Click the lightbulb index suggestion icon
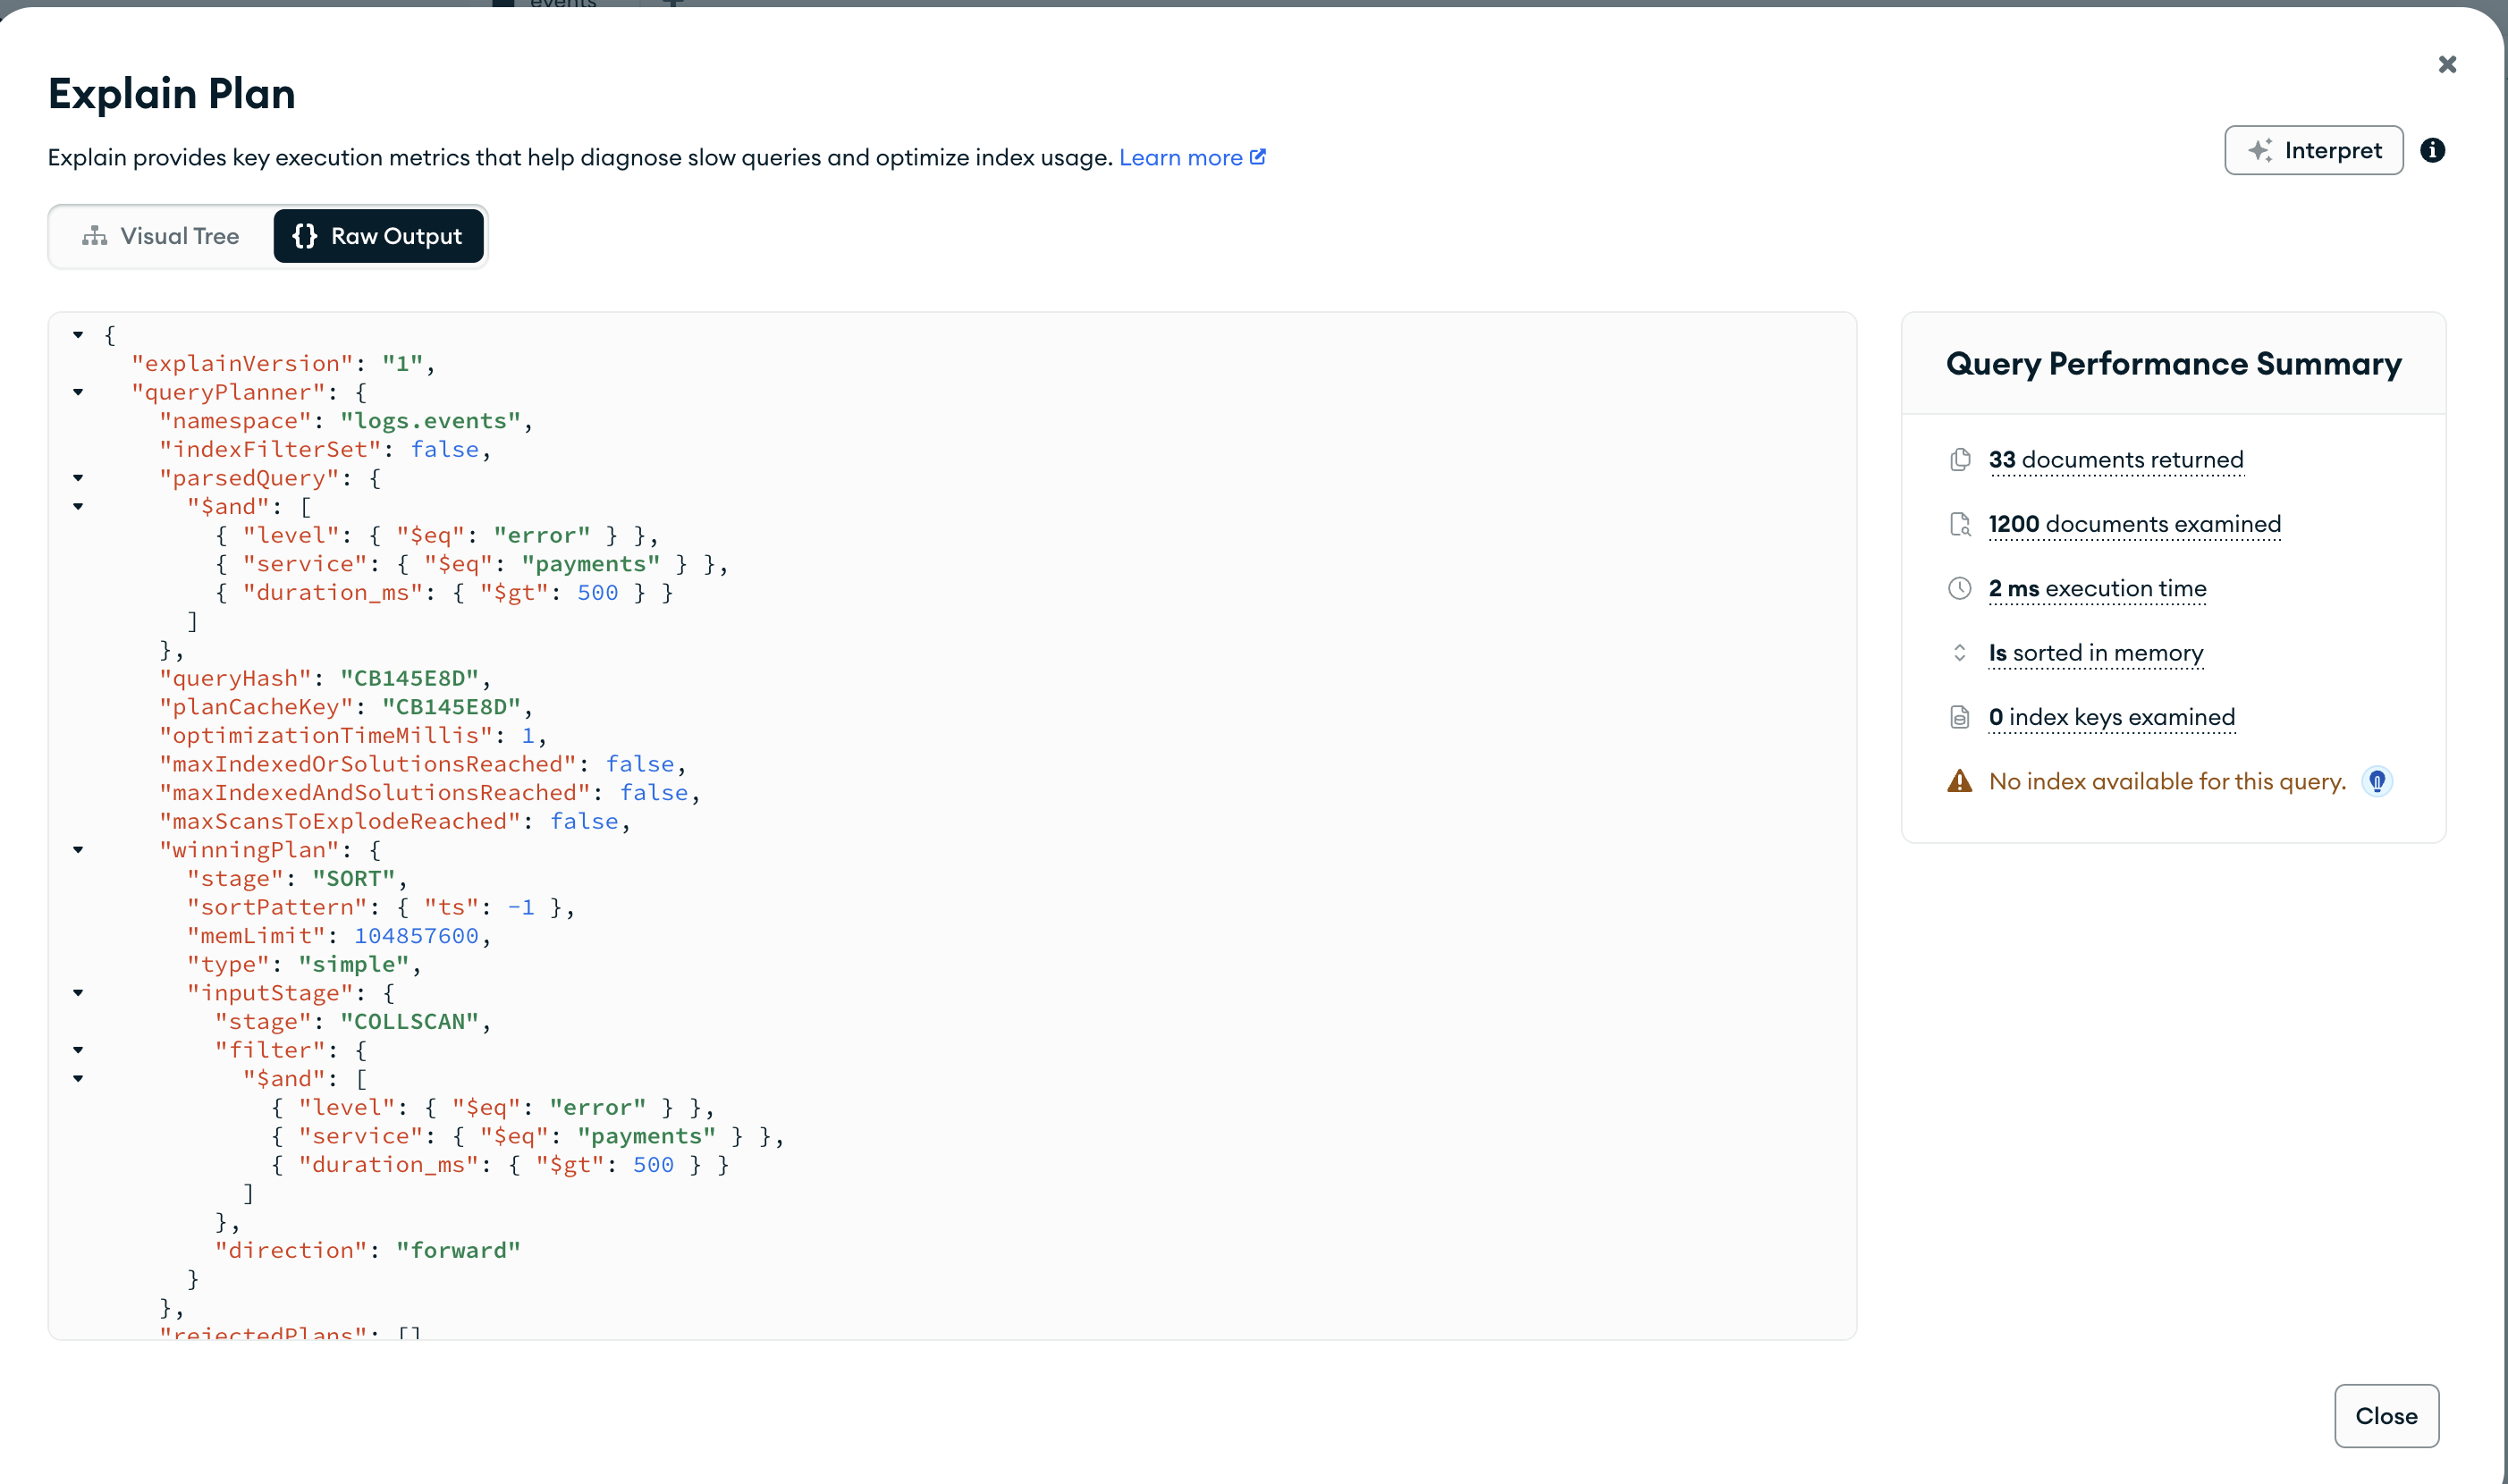Screen dimensions: 2508x1484 click(2376, 781)
